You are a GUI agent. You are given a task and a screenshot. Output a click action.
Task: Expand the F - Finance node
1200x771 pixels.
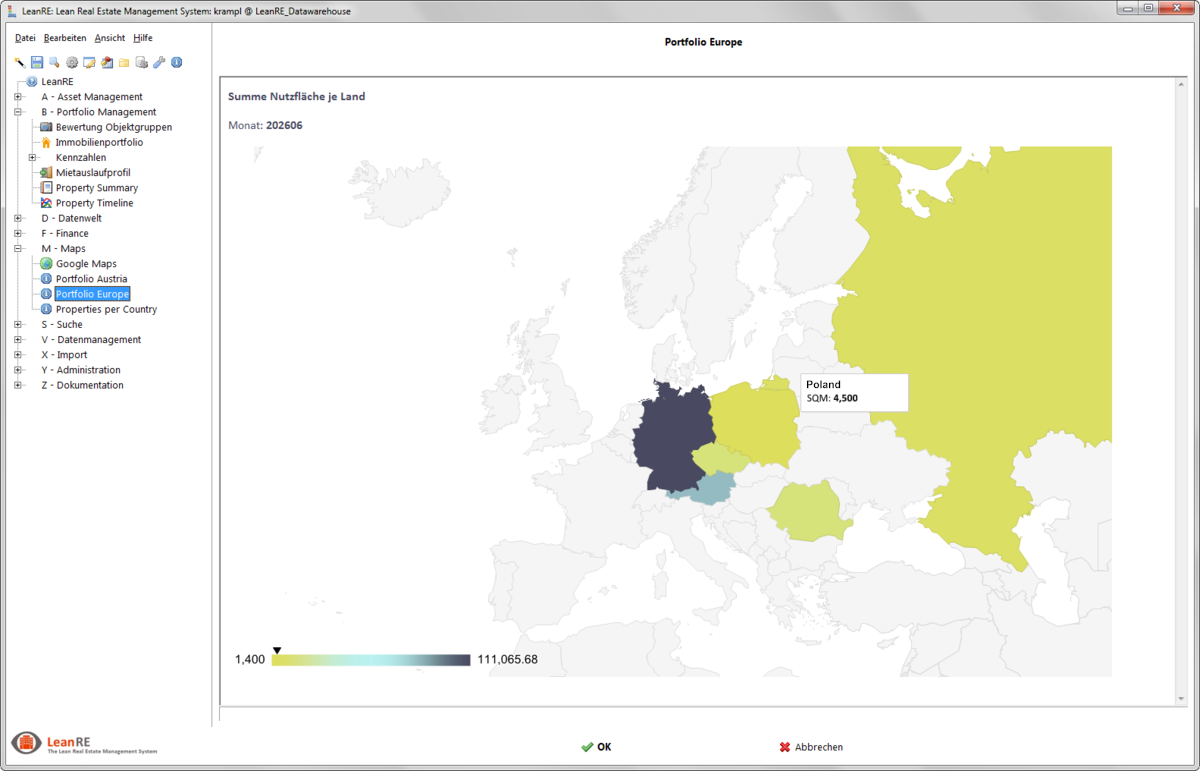click(x=18, y=234)
